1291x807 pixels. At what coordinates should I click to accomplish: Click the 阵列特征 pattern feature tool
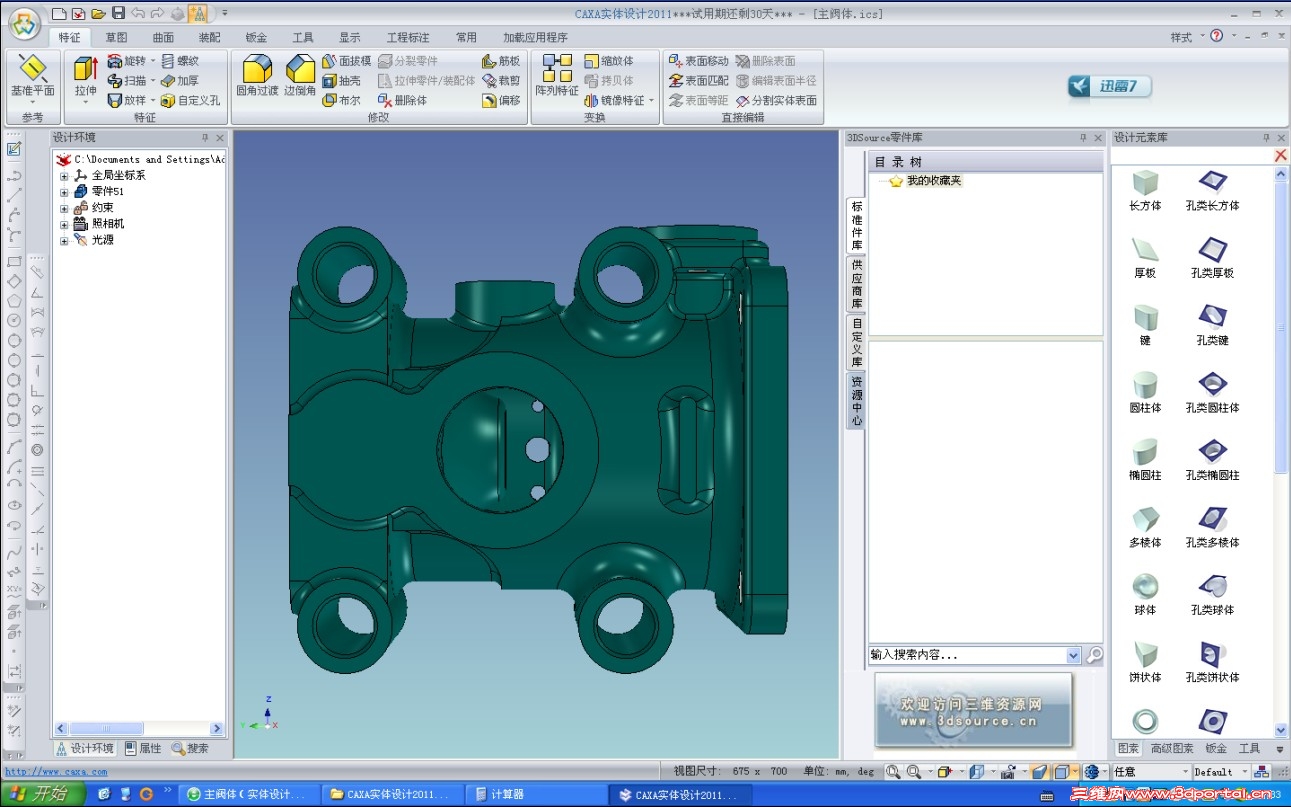click(557, 76)
